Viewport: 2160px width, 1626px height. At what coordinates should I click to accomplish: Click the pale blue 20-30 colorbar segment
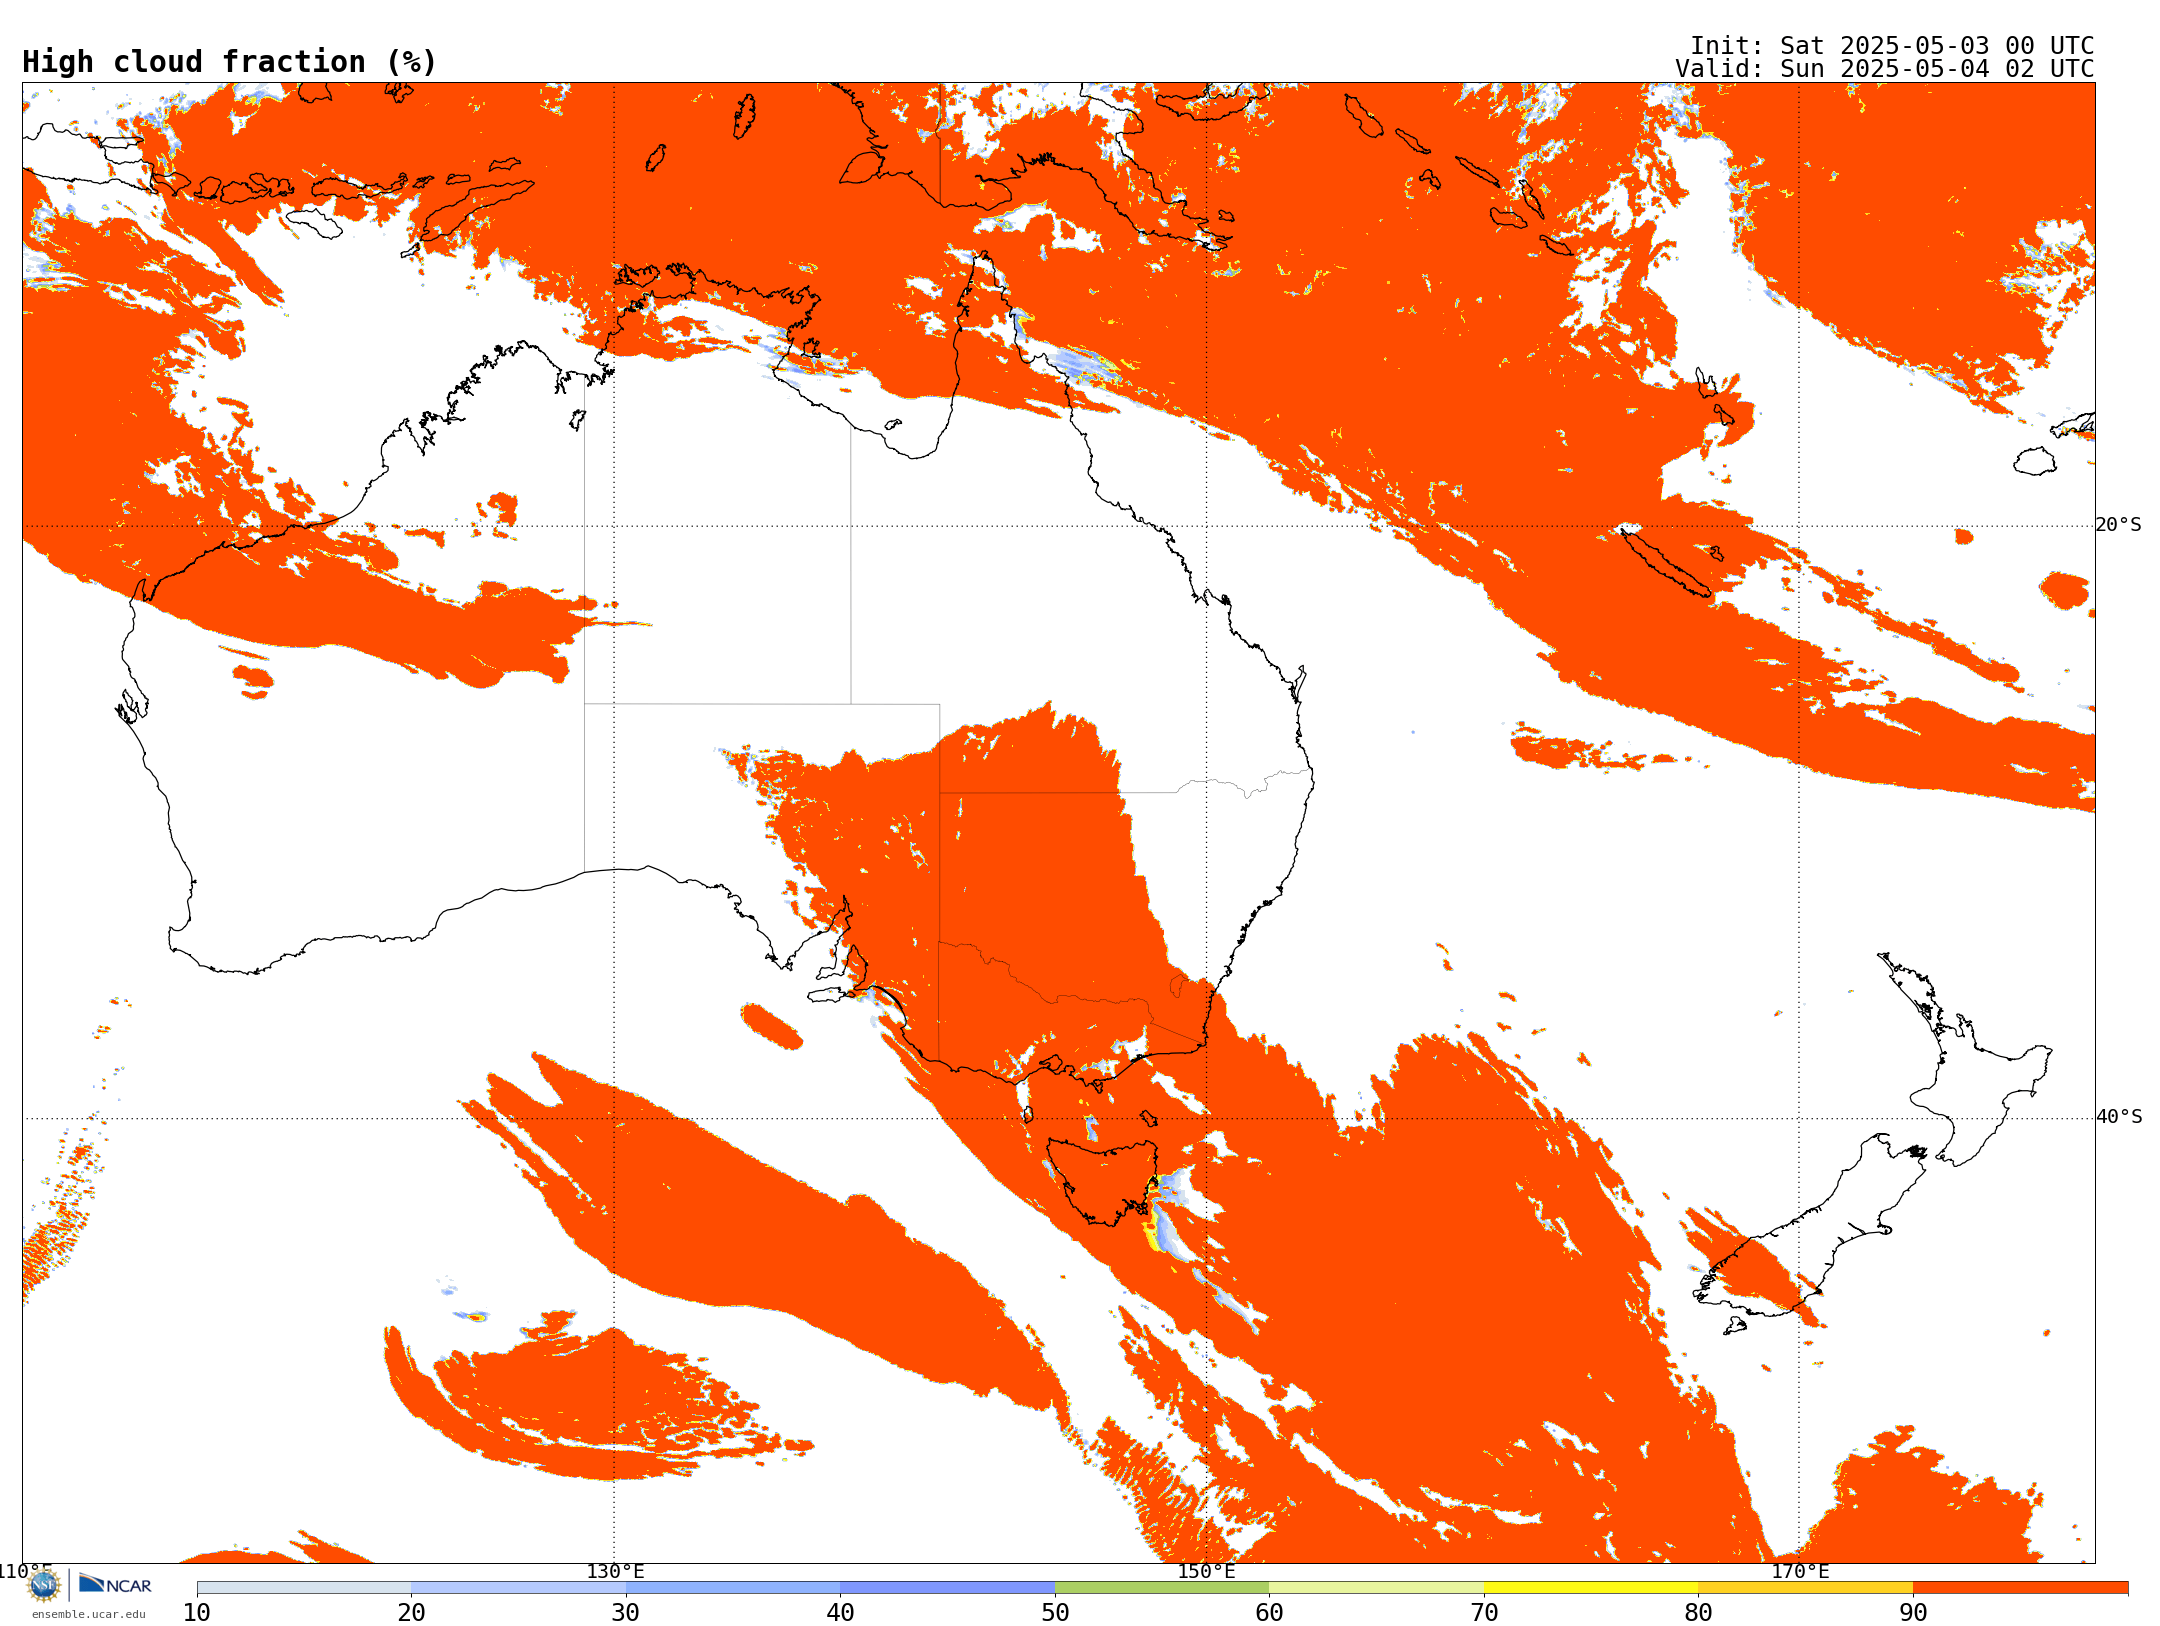pos(518,1588)
